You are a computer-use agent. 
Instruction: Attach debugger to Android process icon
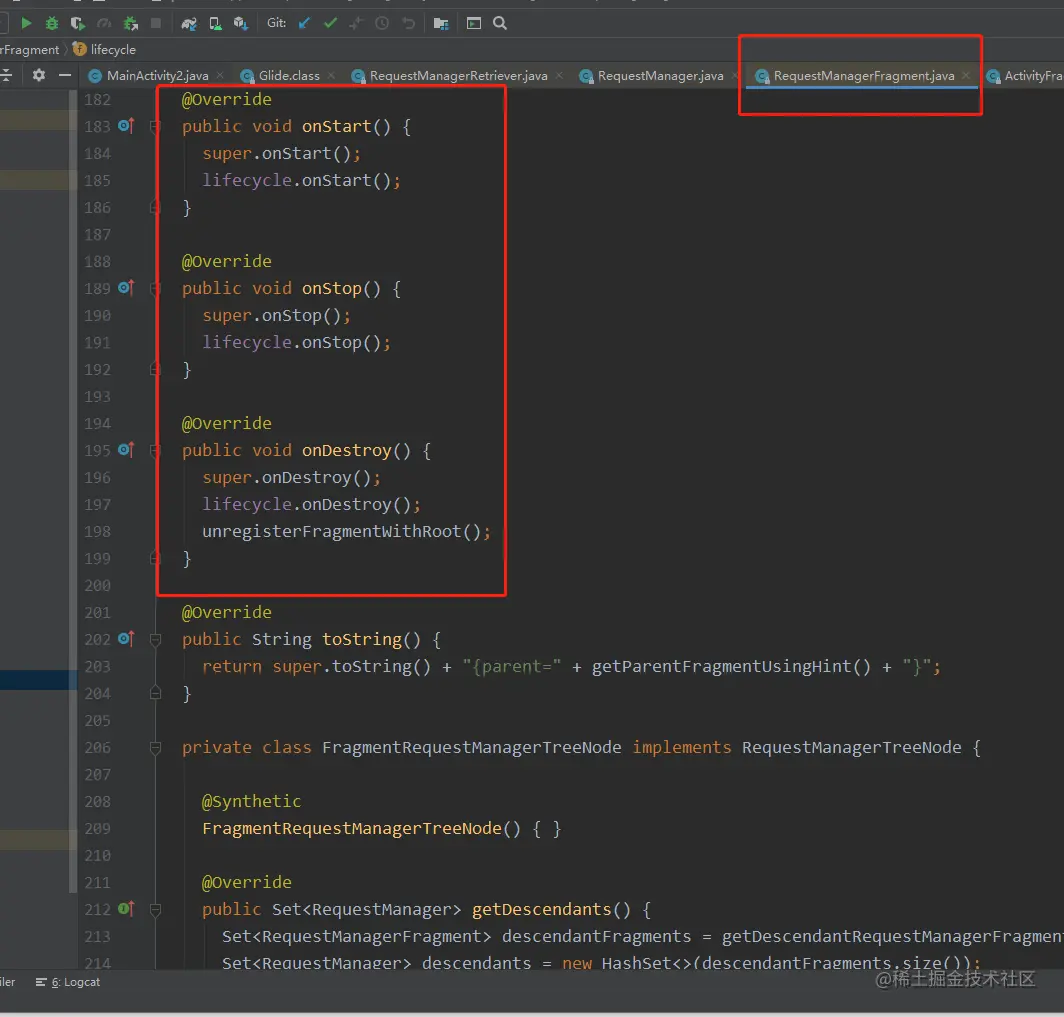tap(130, 24)
